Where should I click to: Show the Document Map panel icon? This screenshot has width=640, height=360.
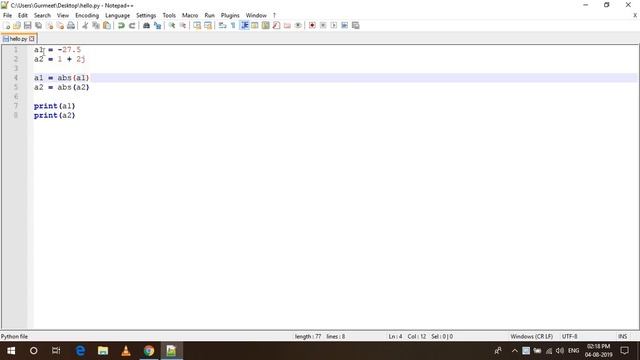pos(266,25)
